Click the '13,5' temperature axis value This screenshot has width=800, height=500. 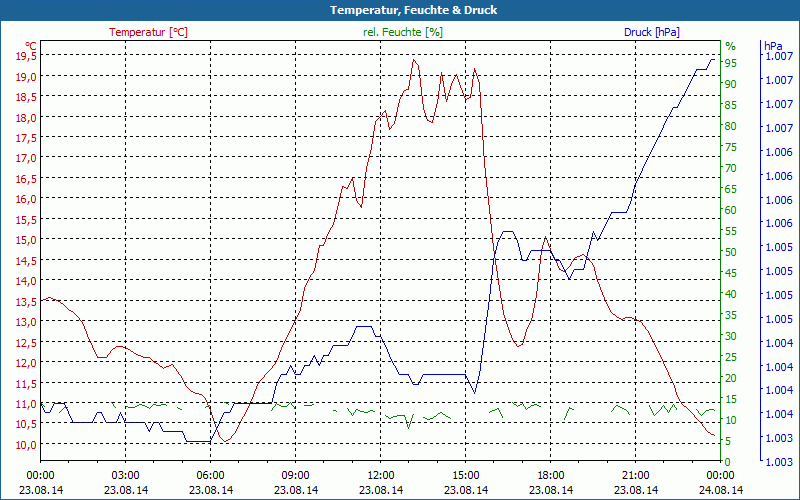26,301
